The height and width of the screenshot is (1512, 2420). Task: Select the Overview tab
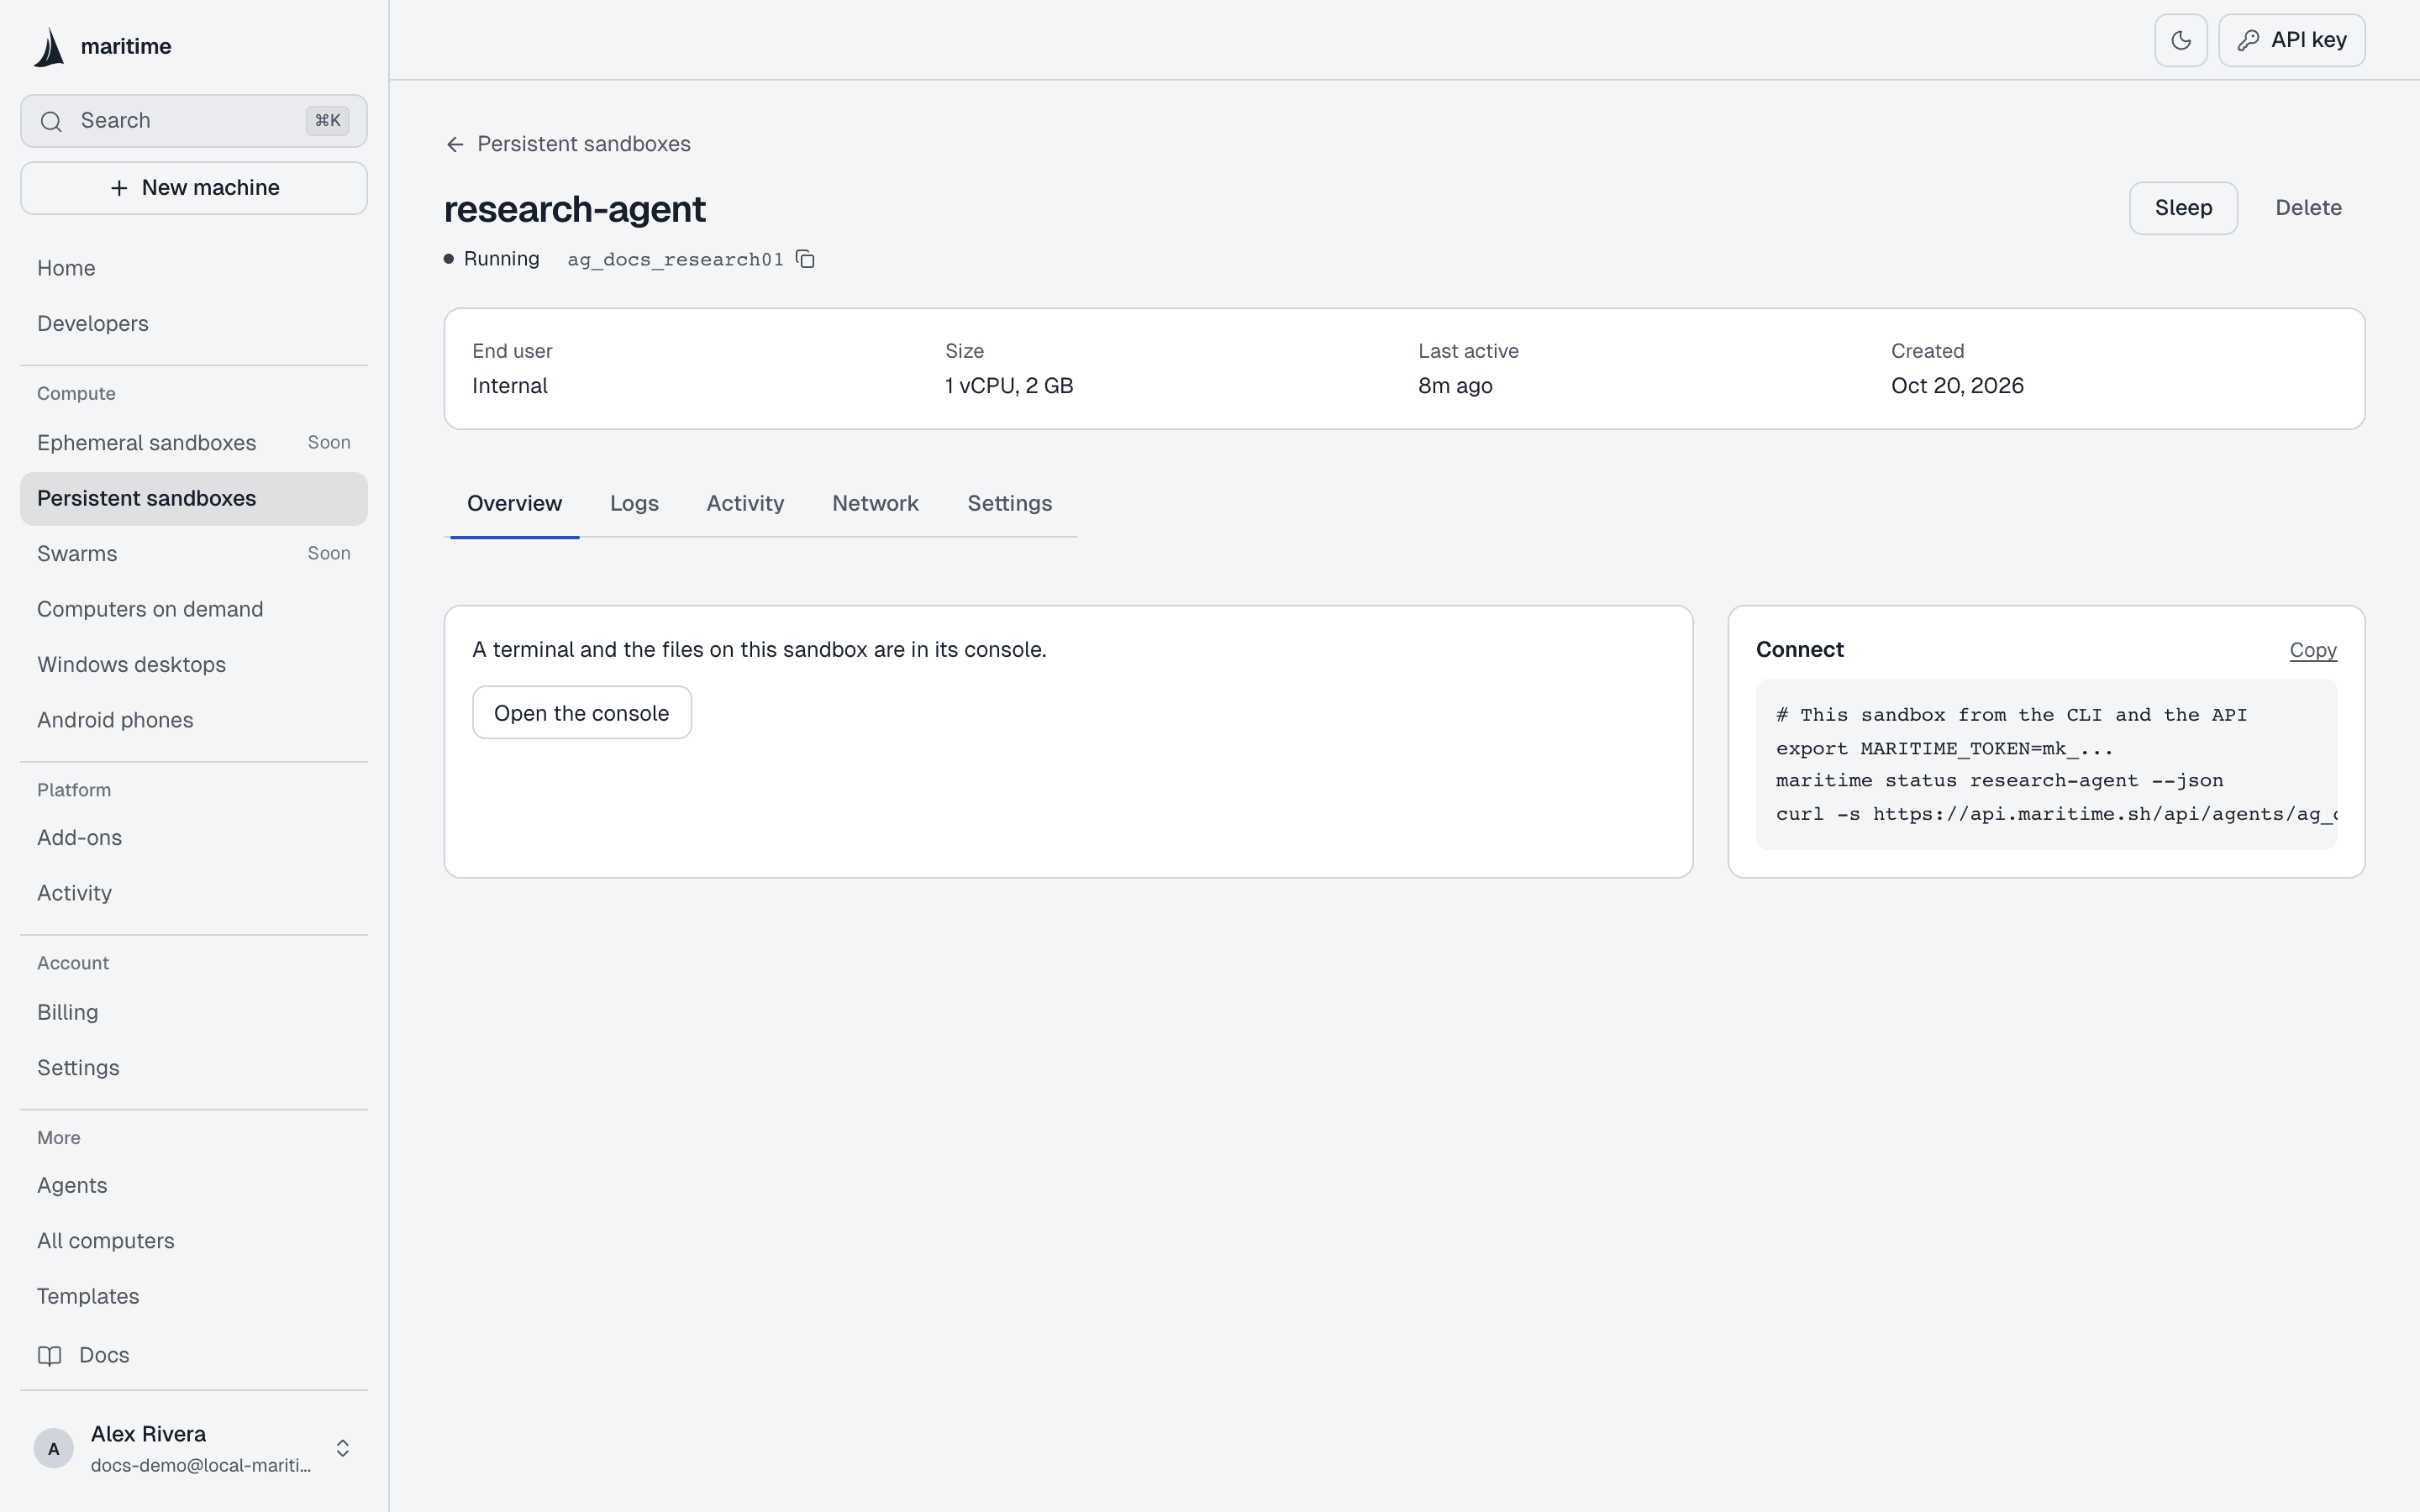coord(514,503)
